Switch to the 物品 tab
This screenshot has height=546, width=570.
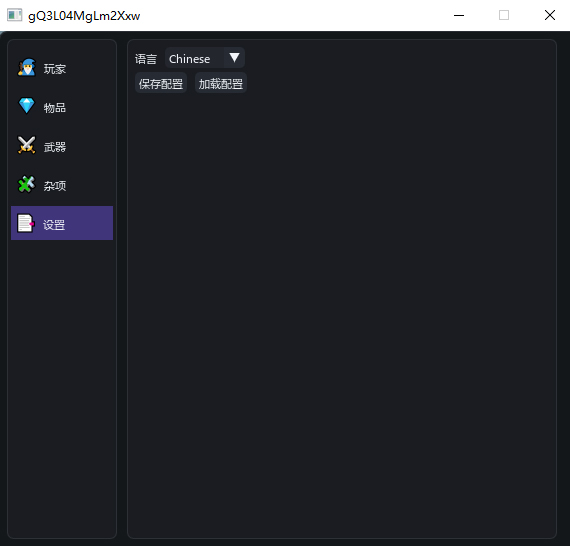click(55, 108)
